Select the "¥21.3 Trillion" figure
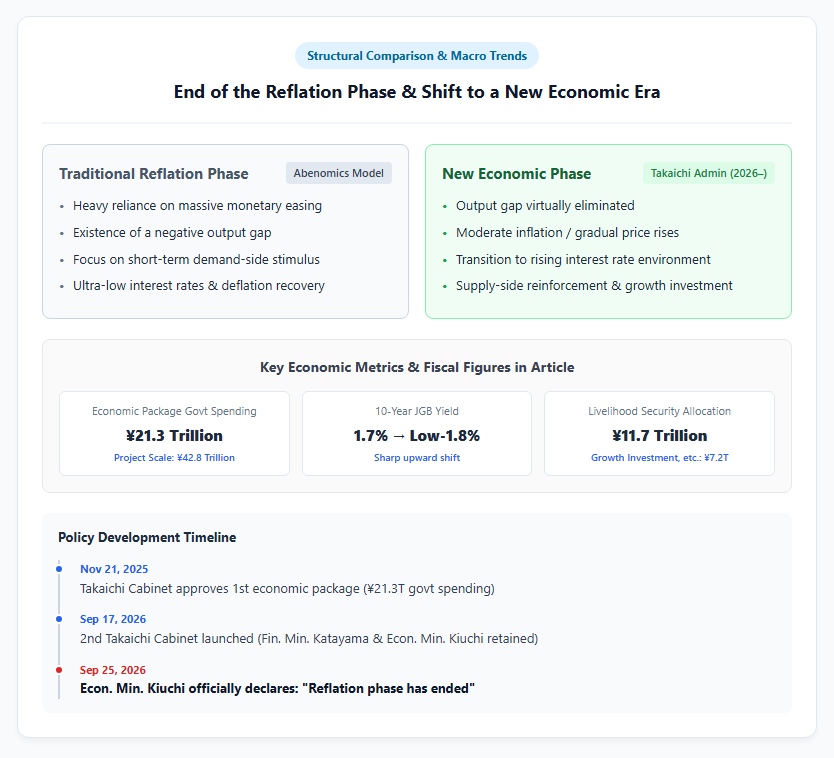This screenshot has width=834, height=758. (x=174, y=436)
